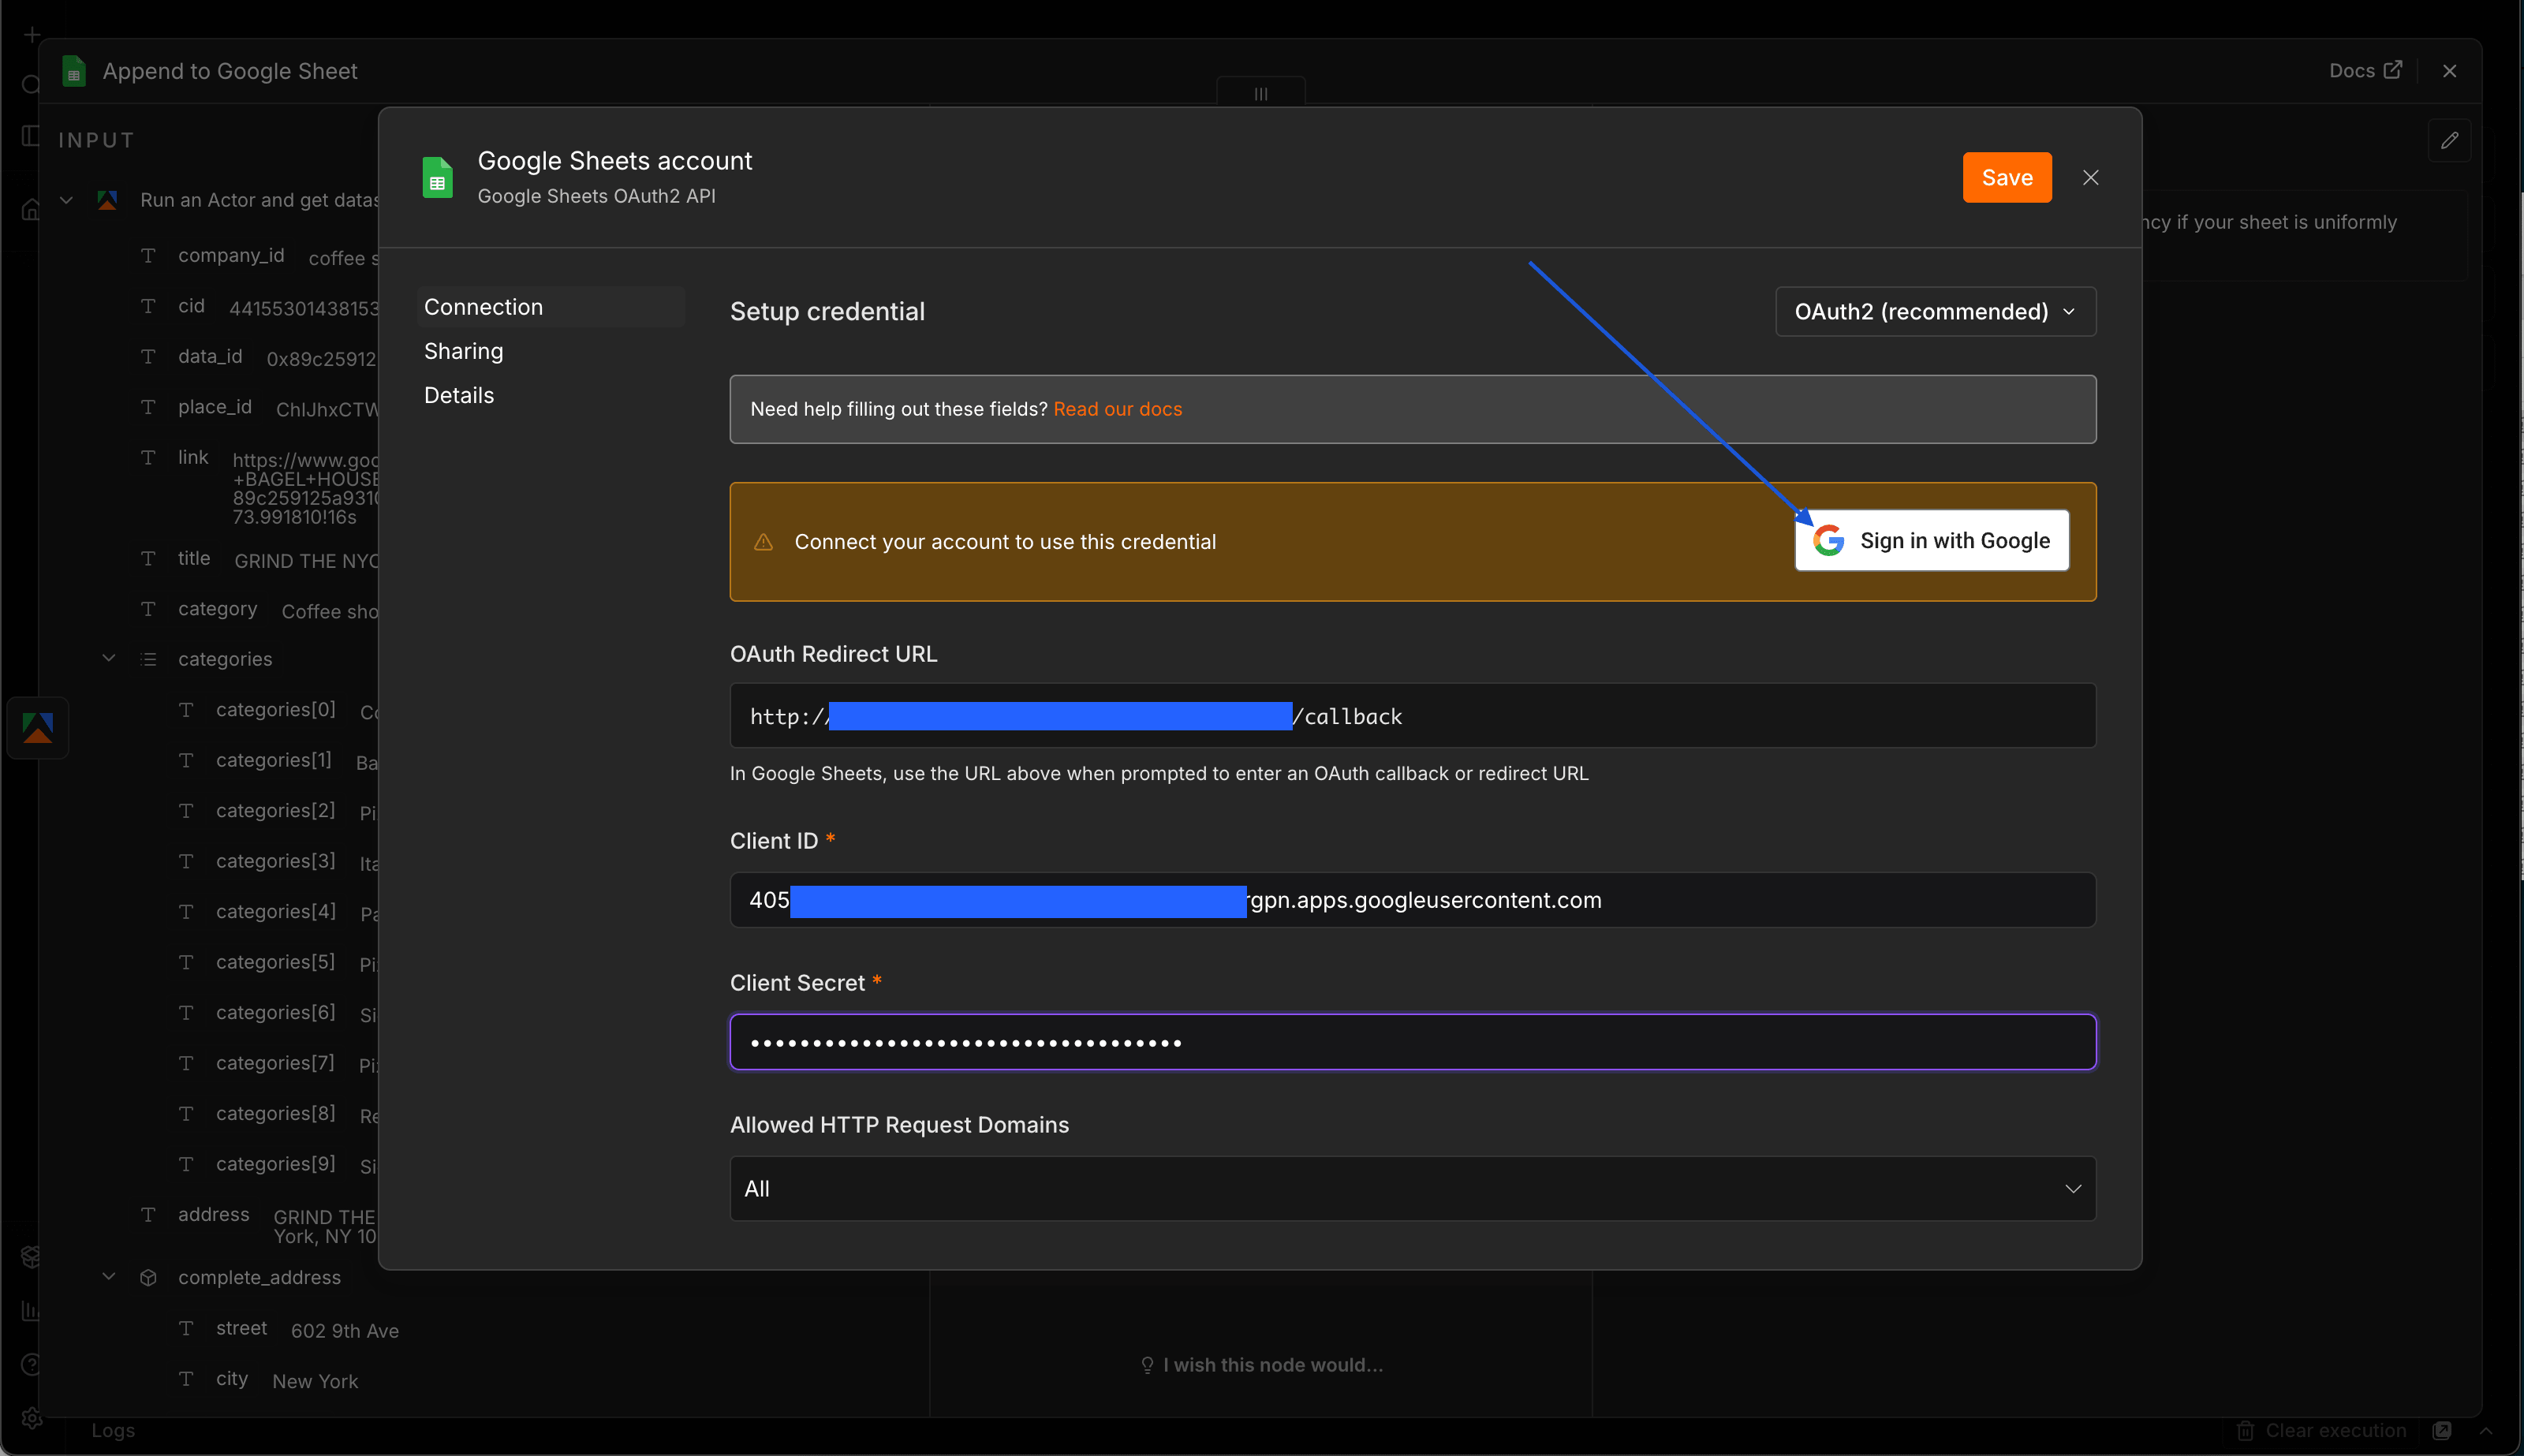Select the address field
This screenshot has height=1456, width=2524.
[x=213, y=1215]
